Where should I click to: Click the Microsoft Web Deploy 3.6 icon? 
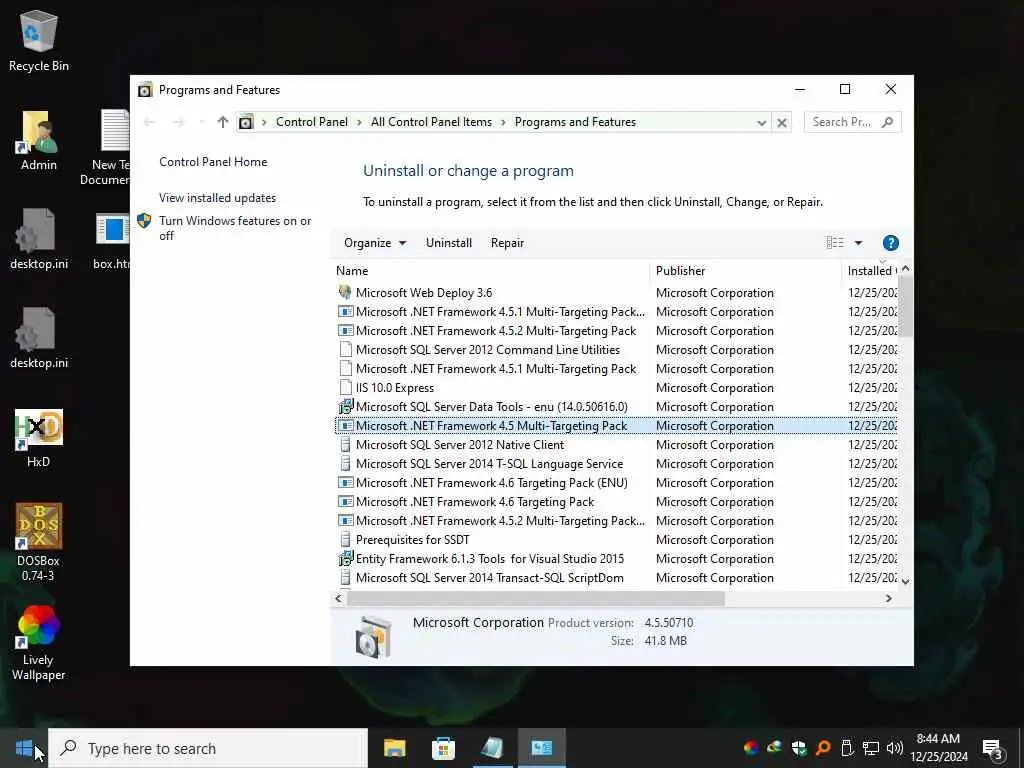pyautogui.click(x=345, y=293)
